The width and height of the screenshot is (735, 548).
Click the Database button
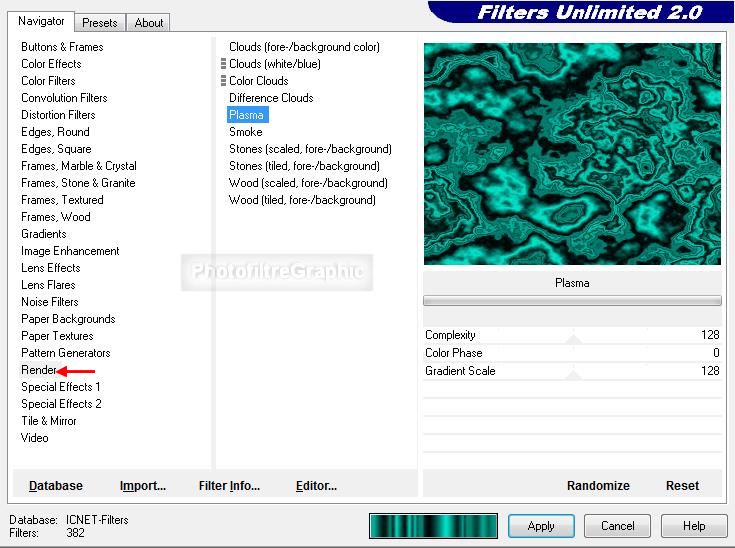point(56,486)
